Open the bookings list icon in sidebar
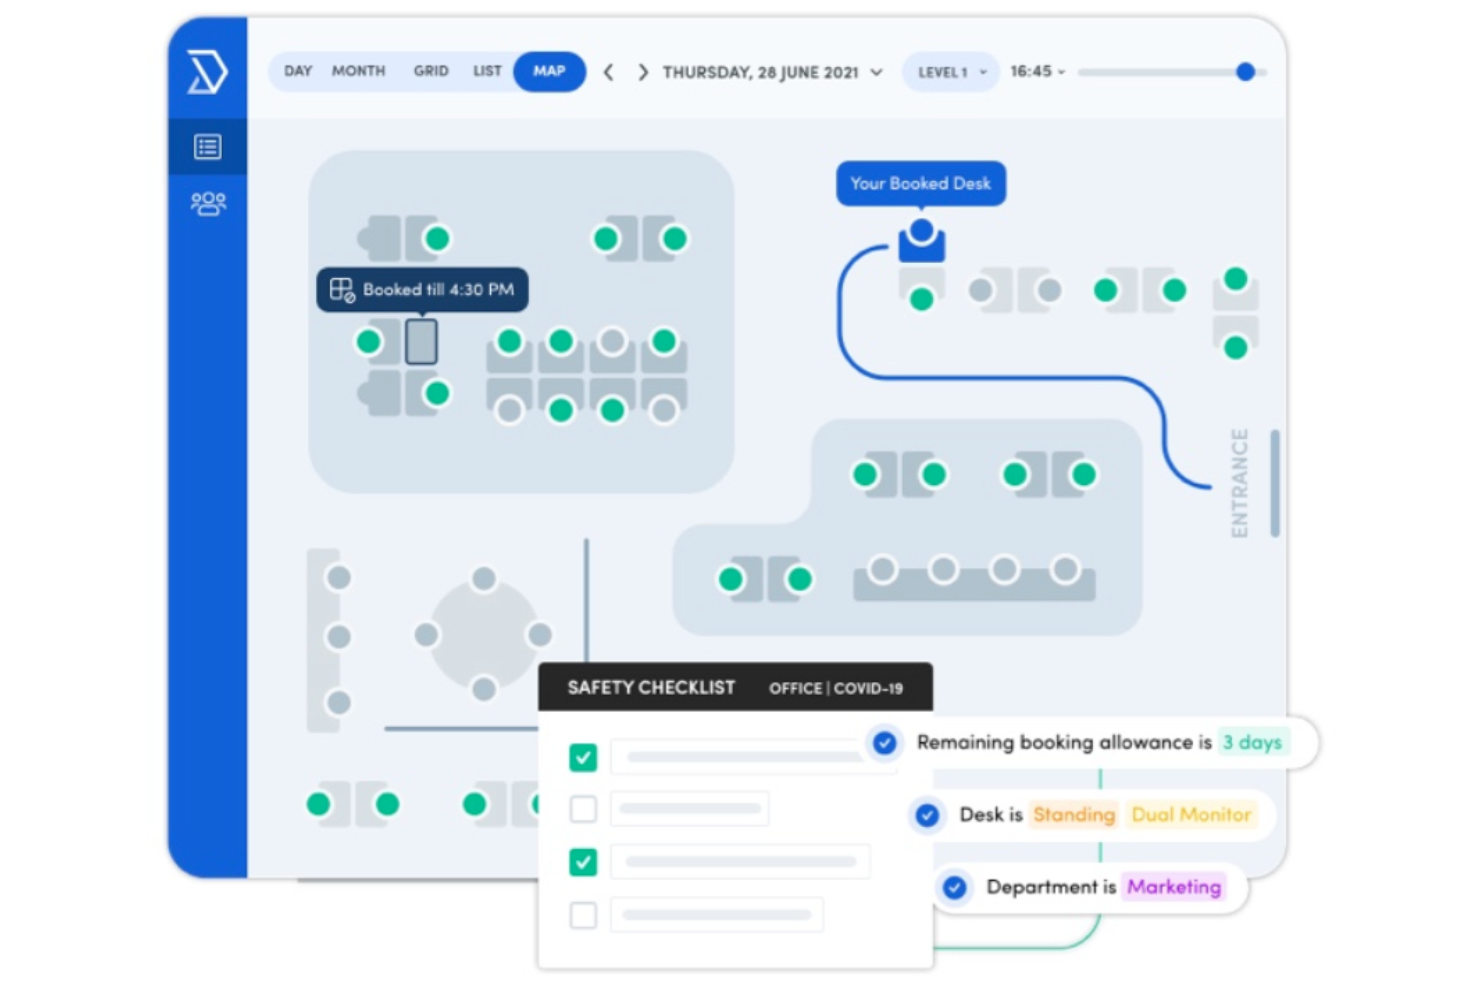Image resolution: width=1480 pixels, height=987 pixels. [208, 147]
